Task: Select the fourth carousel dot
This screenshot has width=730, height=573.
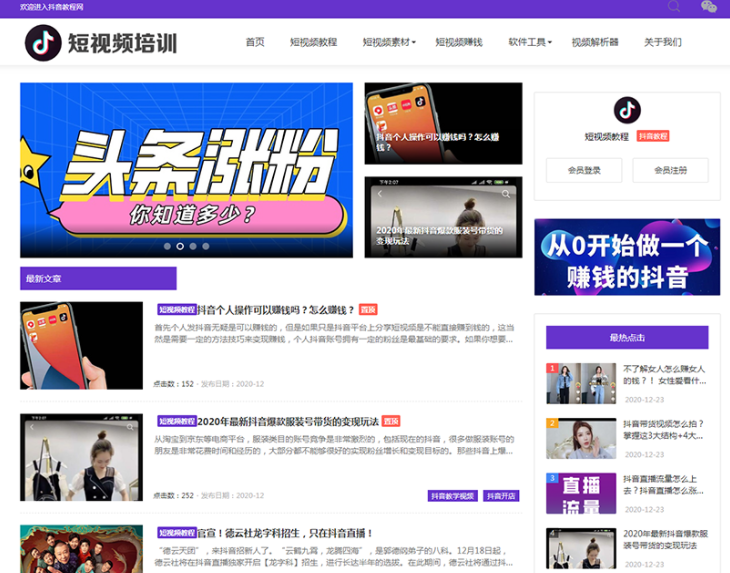Action: (x=205, y=246)
